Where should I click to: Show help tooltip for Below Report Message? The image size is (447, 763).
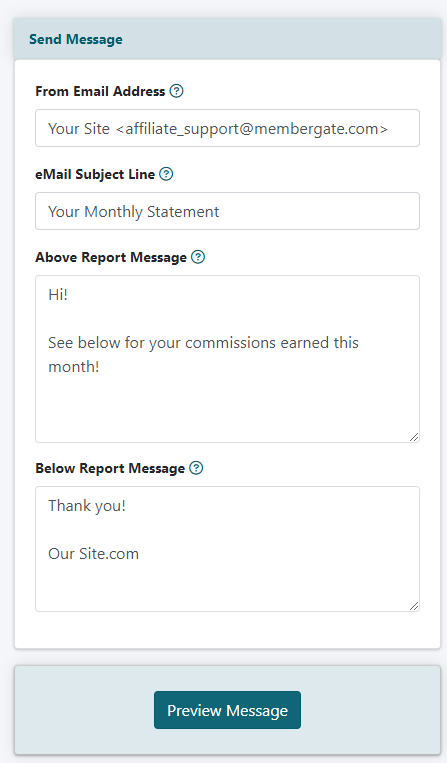click(196, 468)
